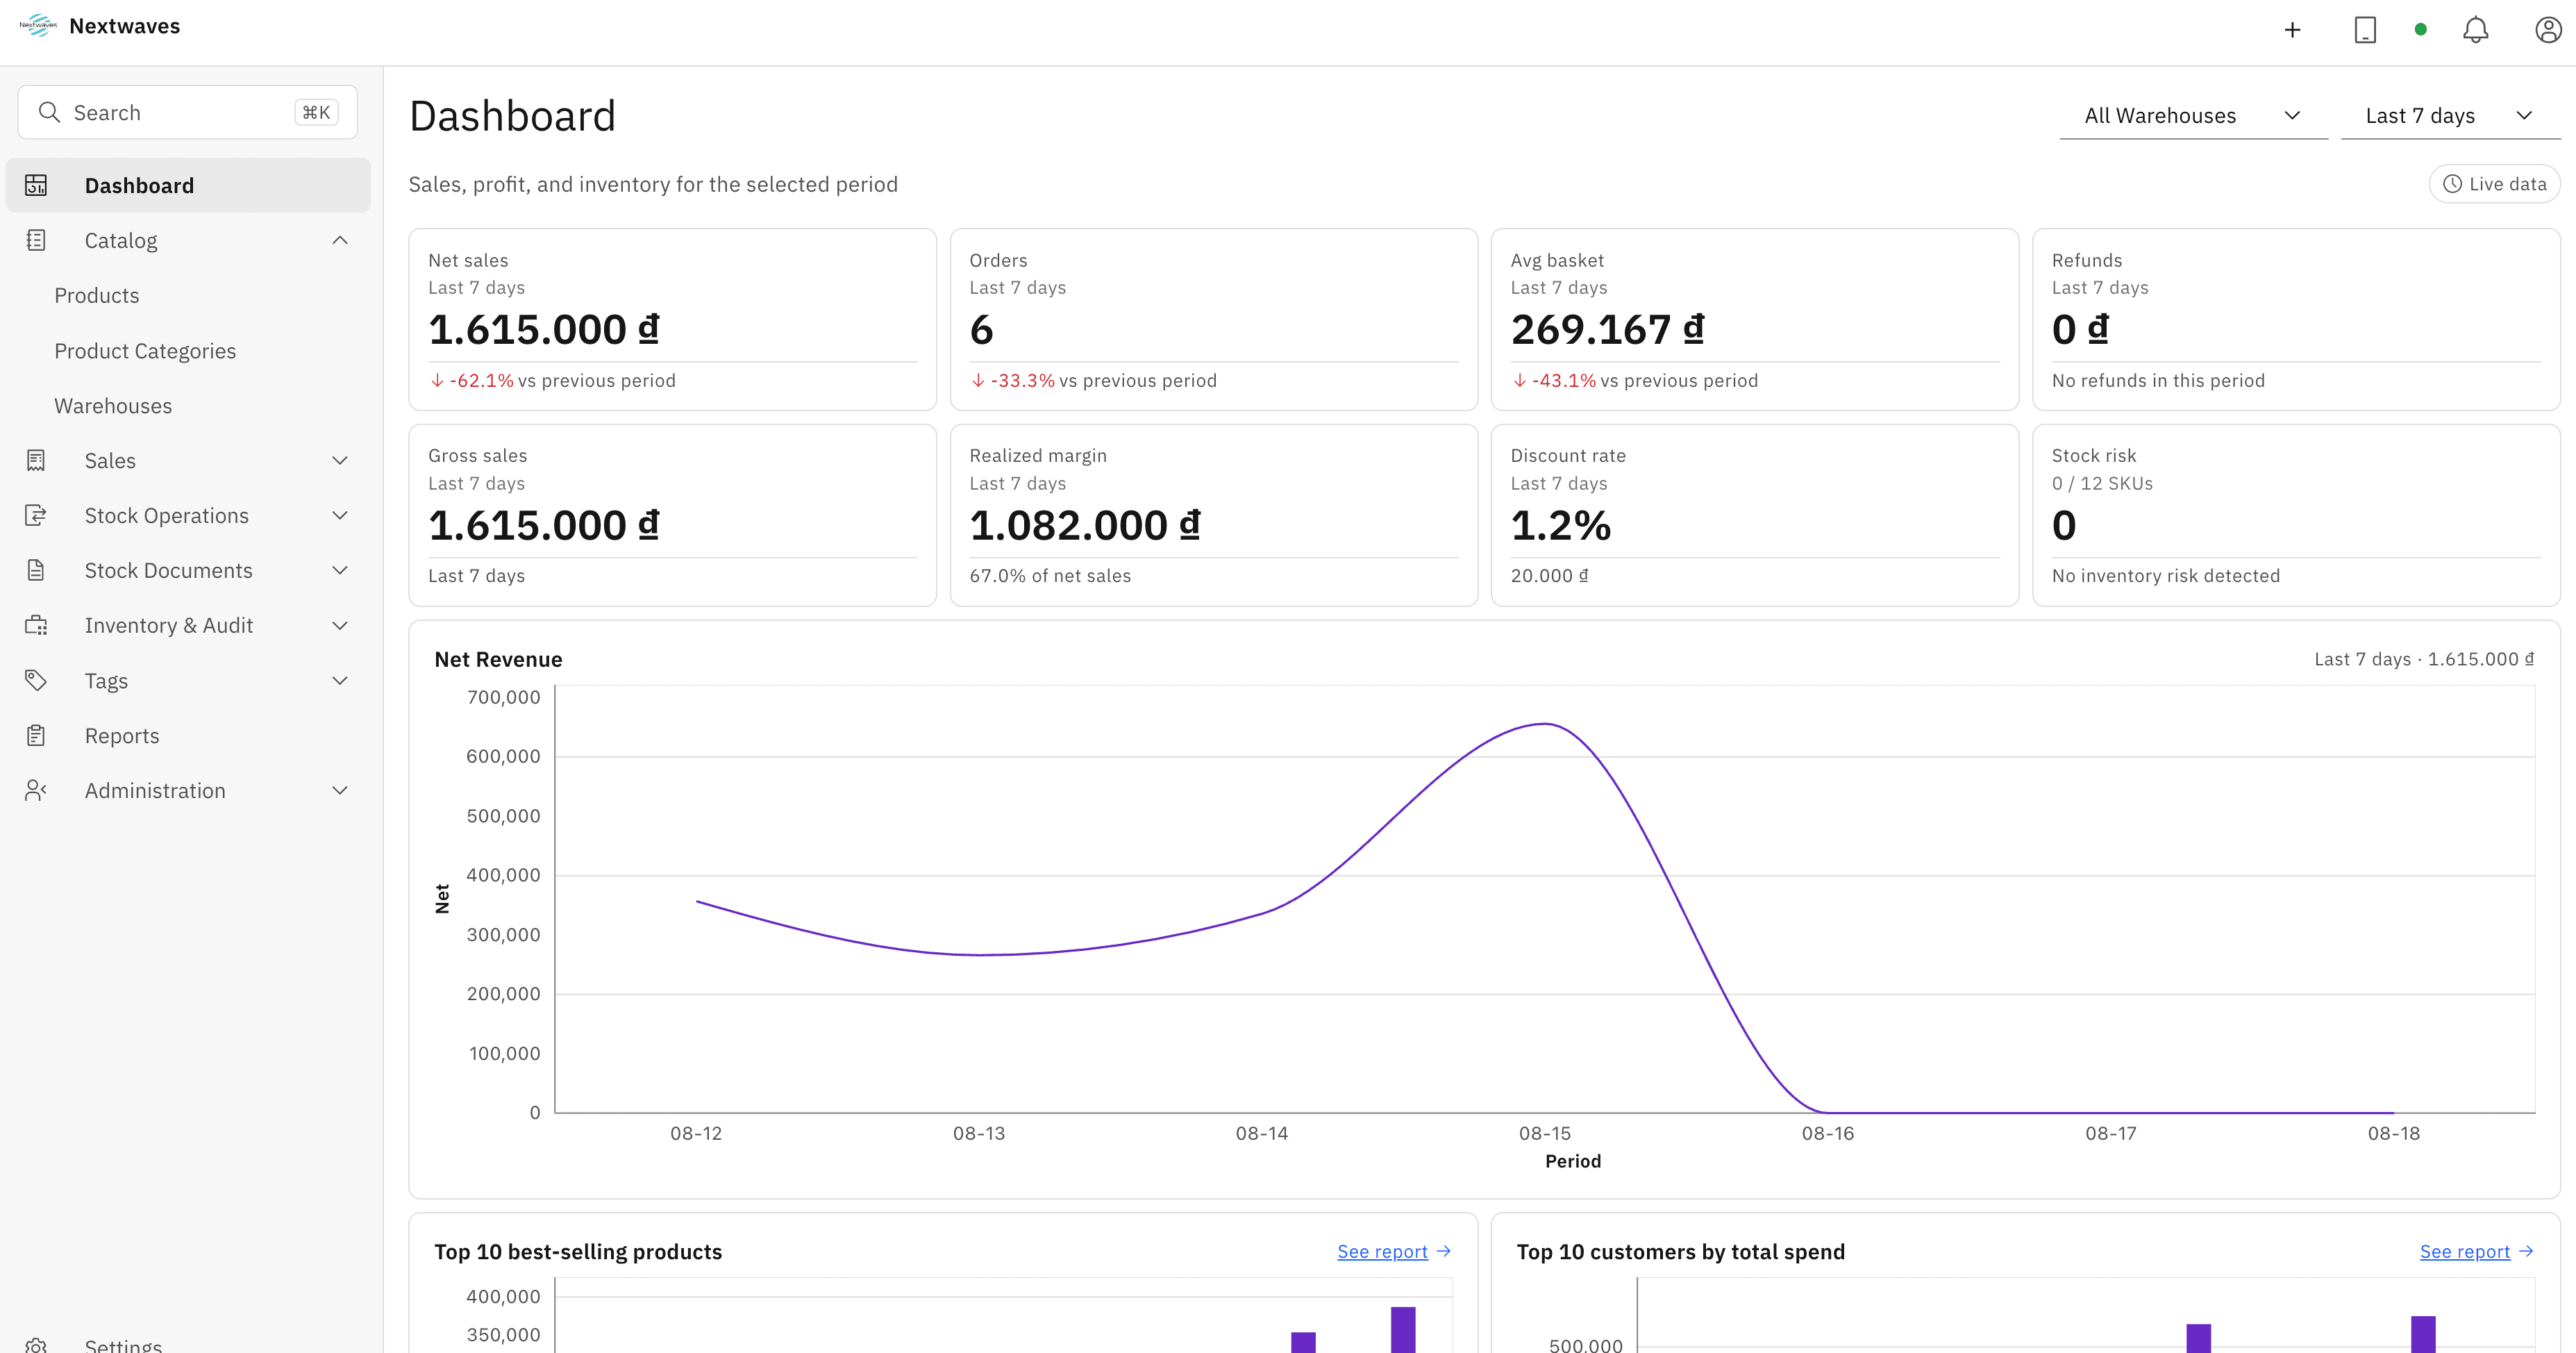Click the Net Revenue chart title

coord(498,659)
